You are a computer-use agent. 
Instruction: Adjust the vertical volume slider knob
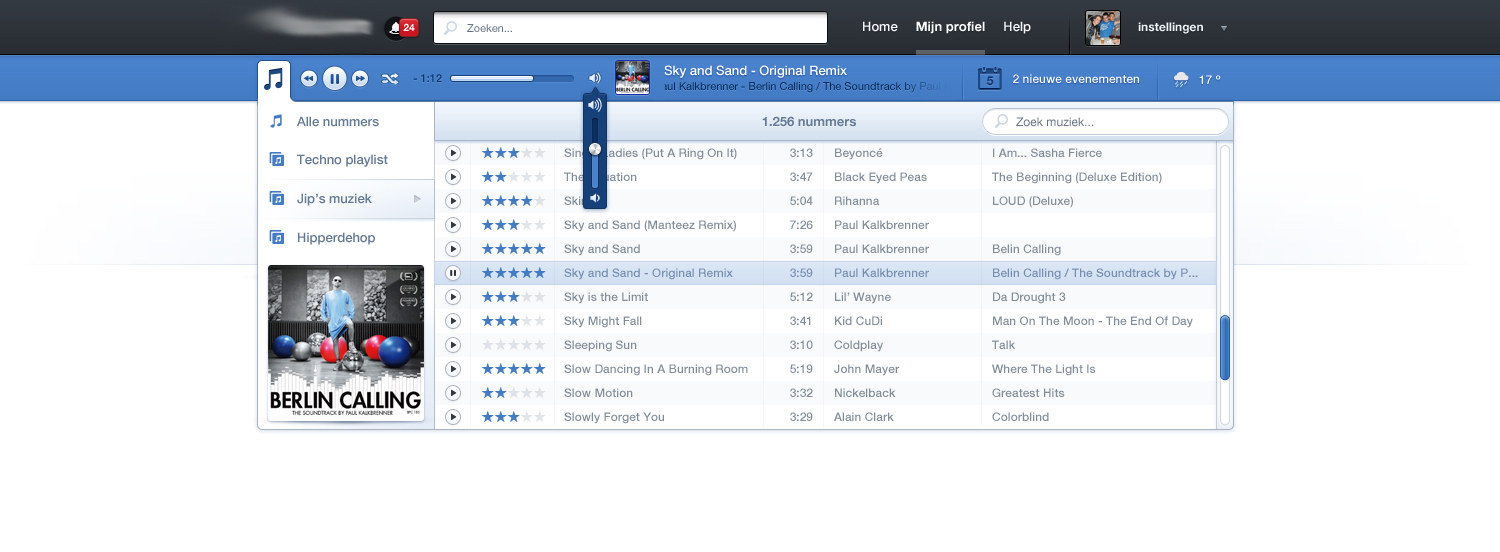(595, 149)
